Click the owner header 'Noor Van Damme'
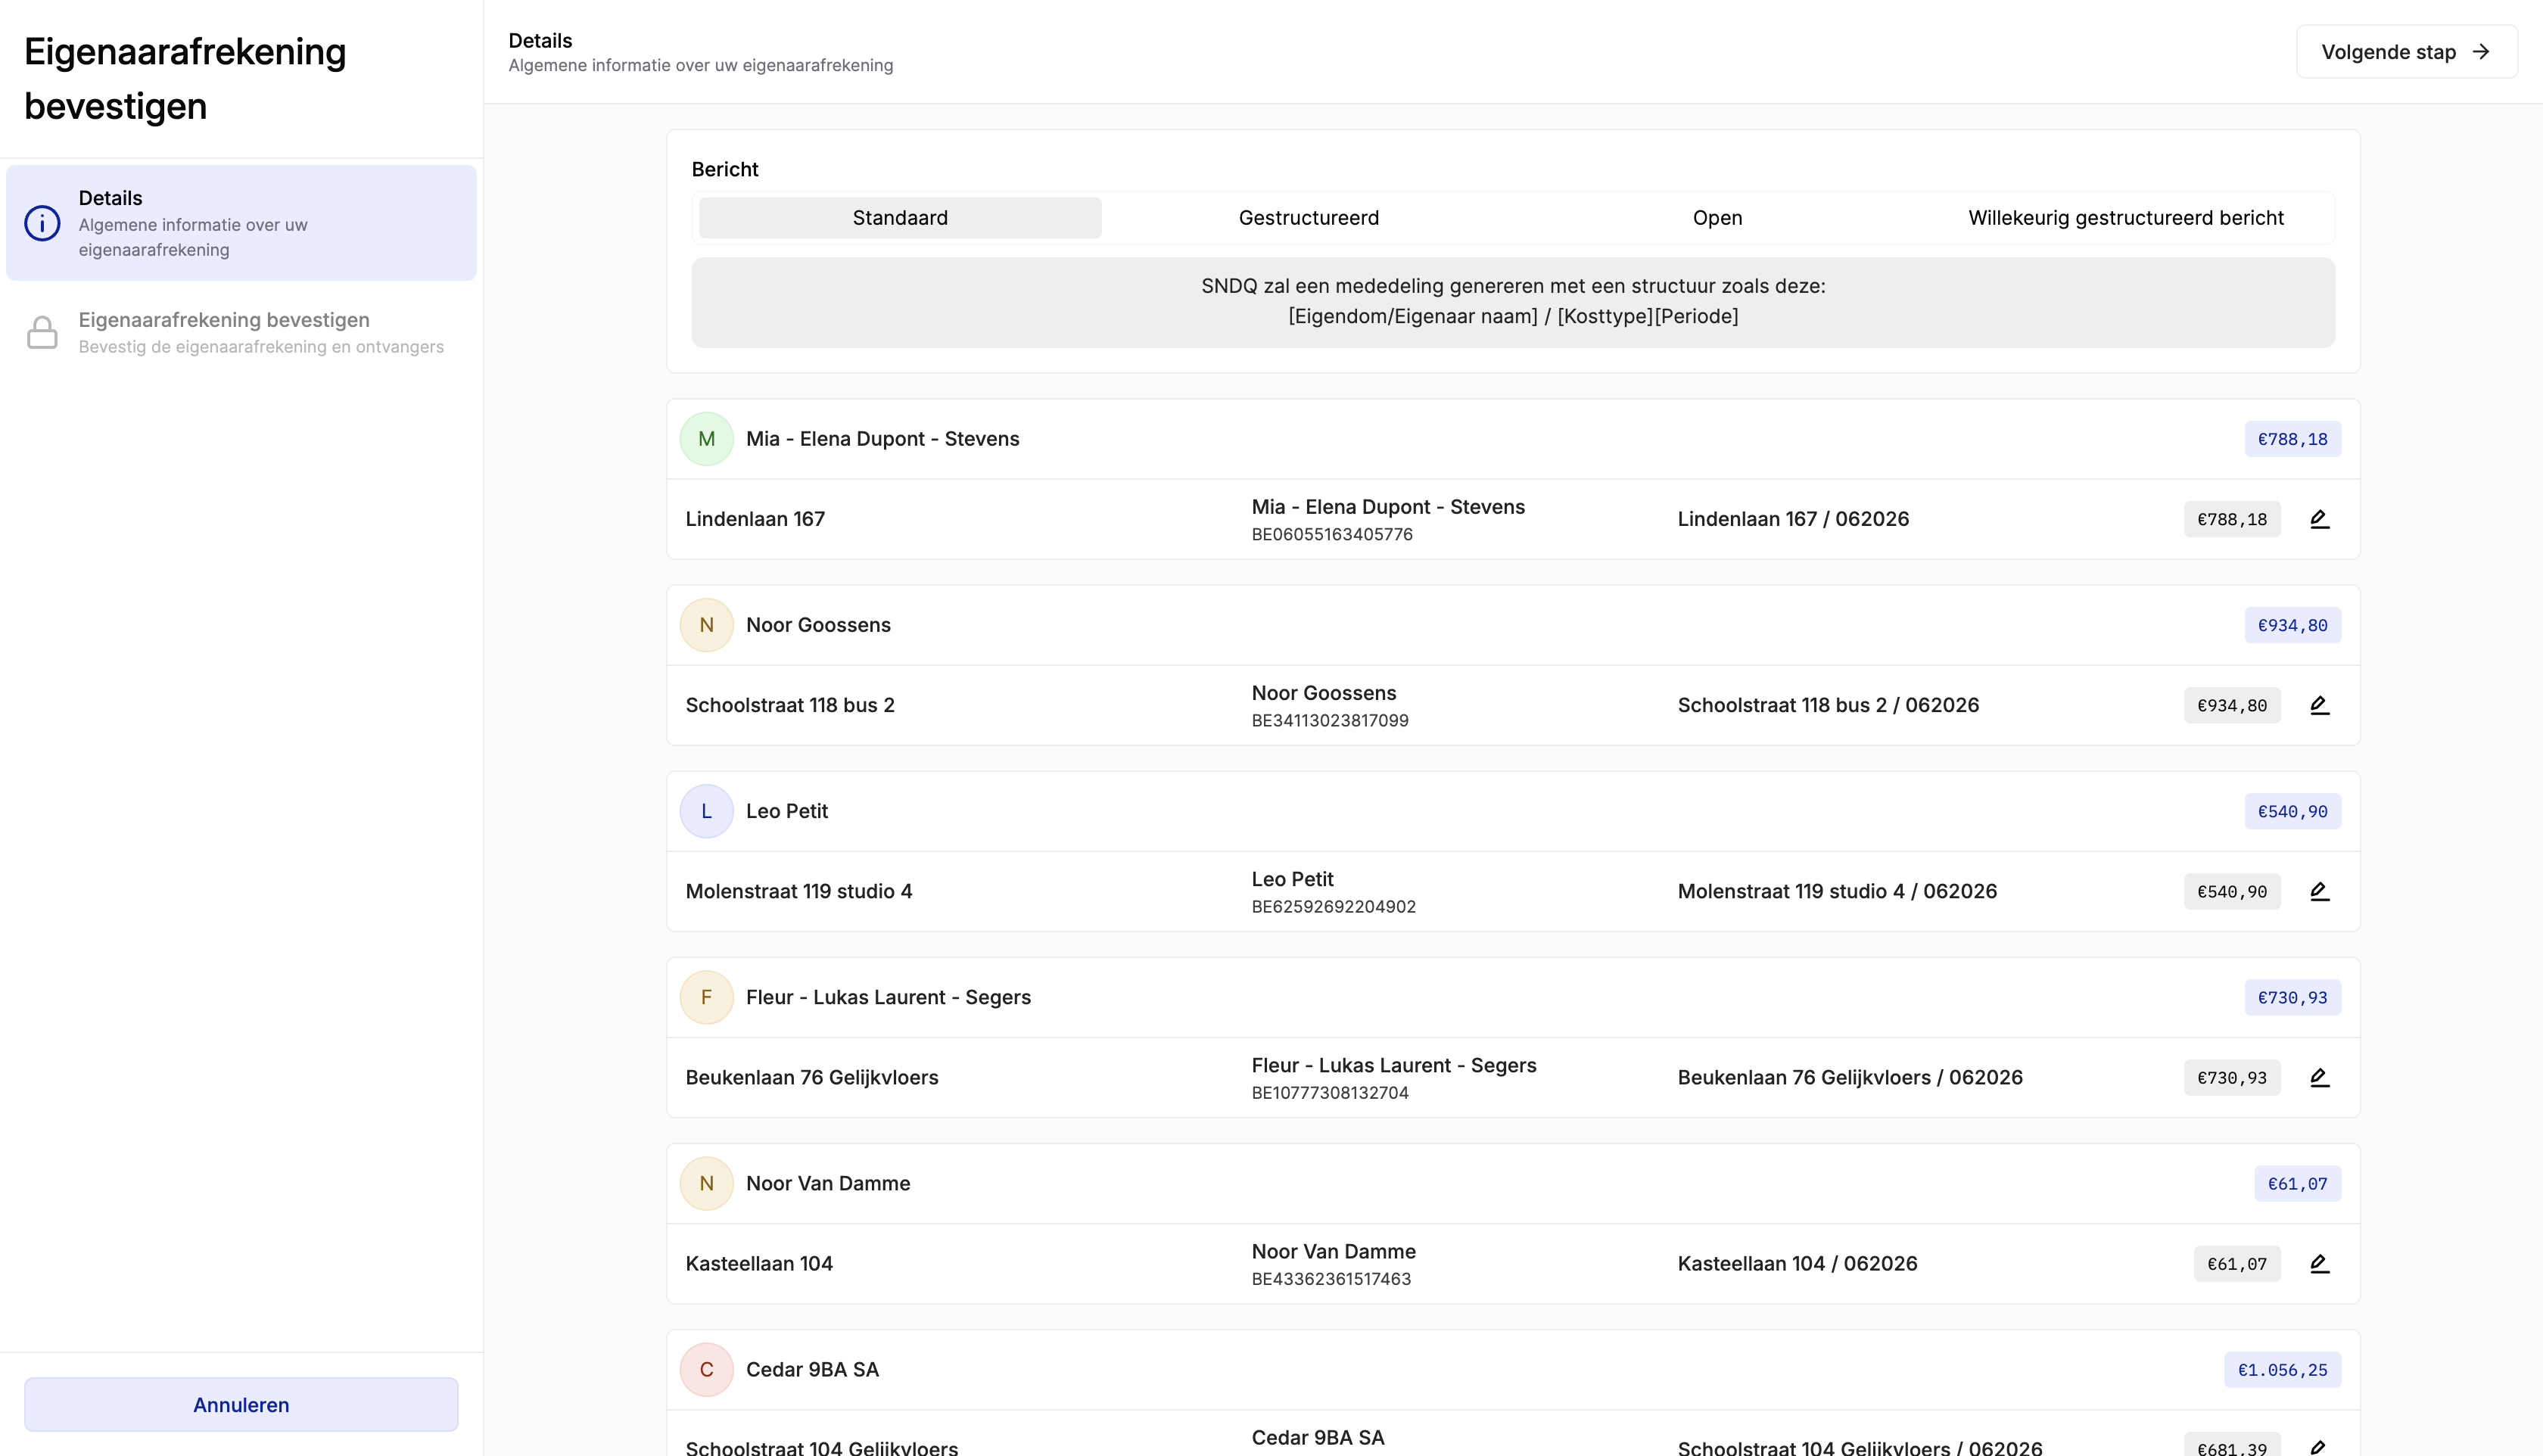The height and width of the screenshot is (1456, 2543). pos(828,1183)
